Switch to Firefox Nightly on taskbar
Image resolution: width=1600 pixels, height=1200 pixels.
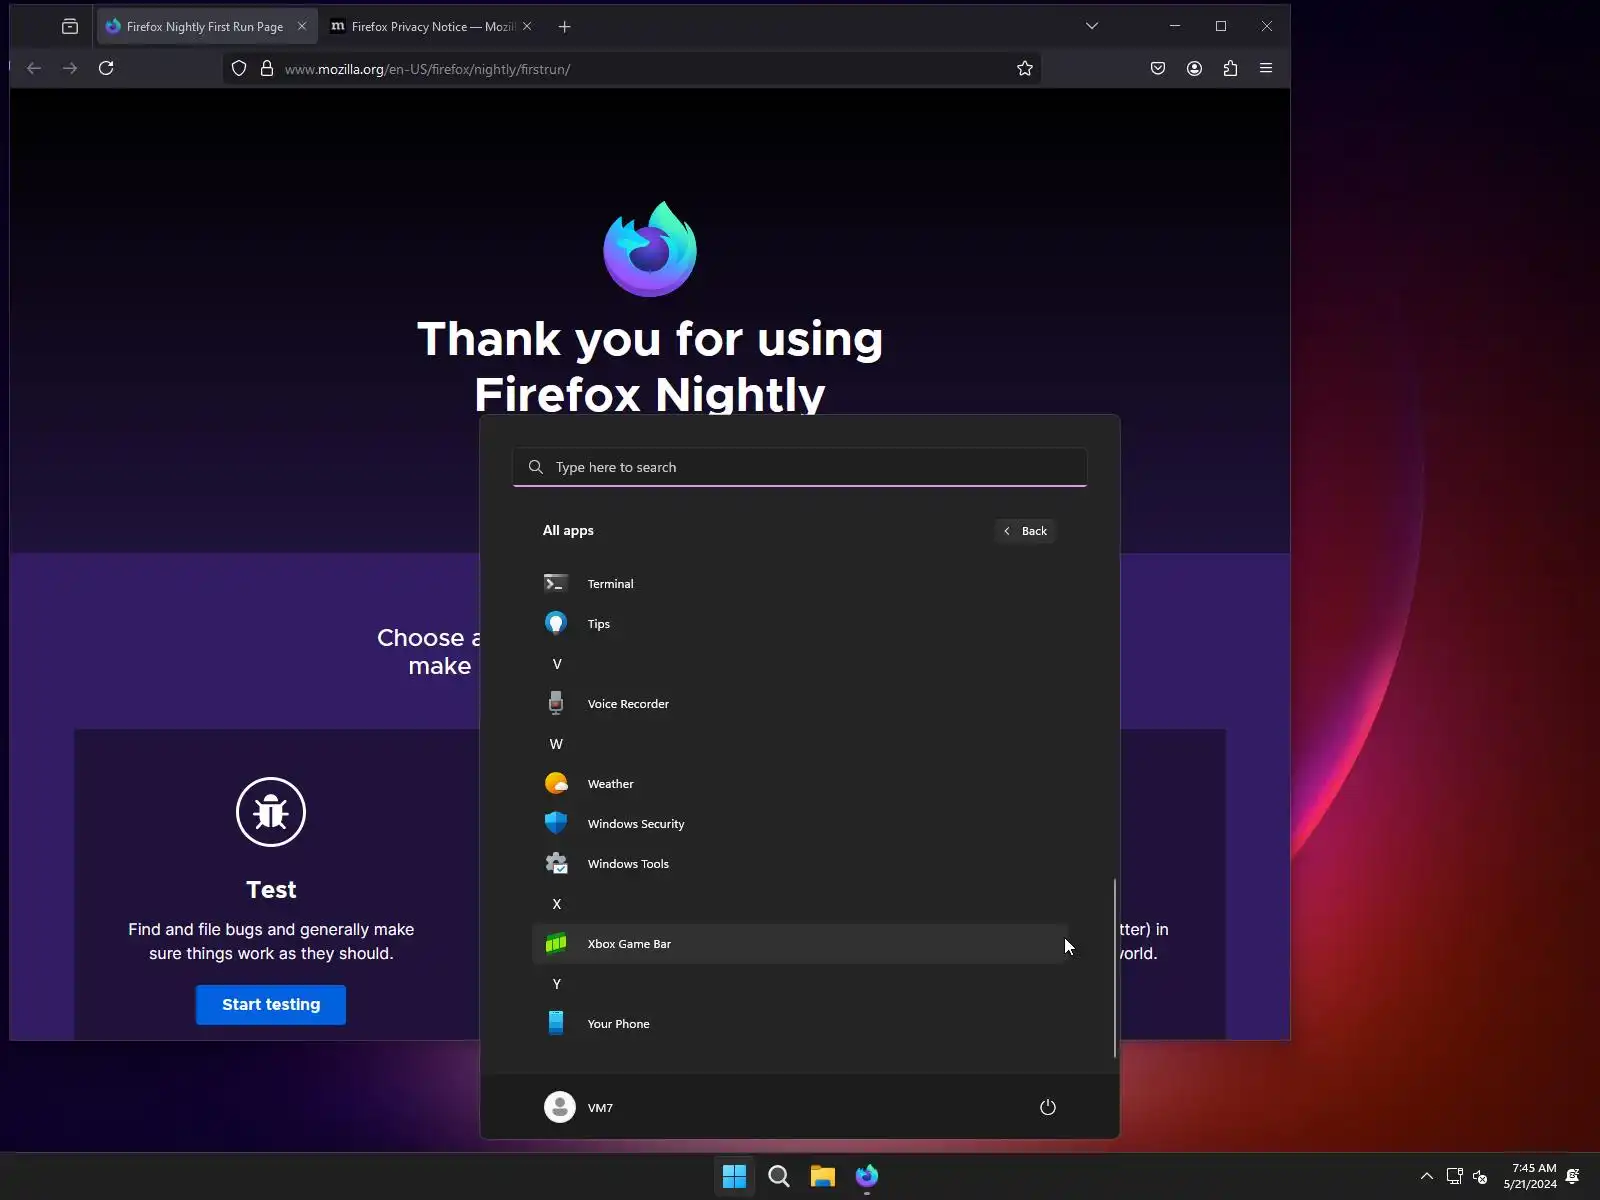pos(866,1176)
